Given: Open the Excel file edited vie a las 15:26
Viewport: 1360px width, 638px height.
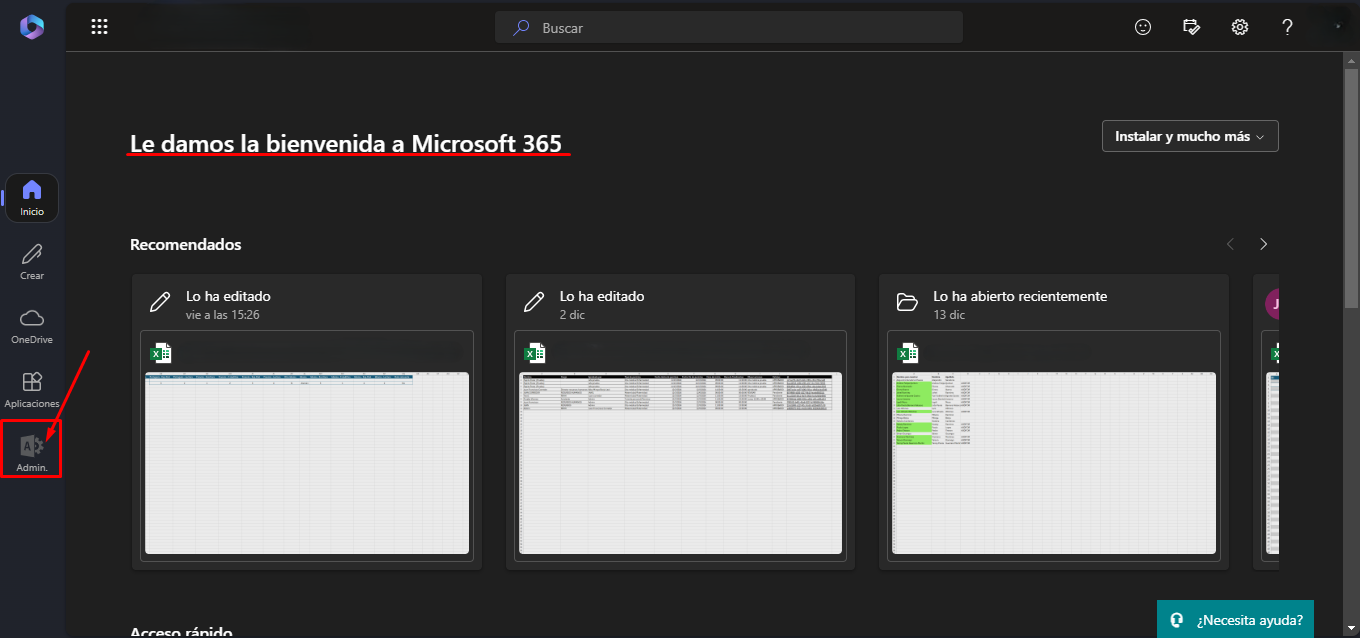Looking at the screenshot, I should click(x=307, y=422).
